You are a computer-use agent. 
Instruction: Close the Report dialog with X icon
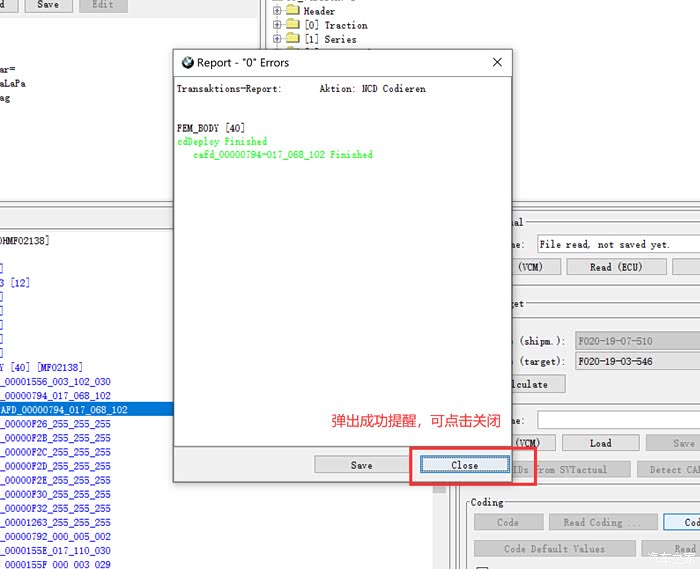[497, 62]
